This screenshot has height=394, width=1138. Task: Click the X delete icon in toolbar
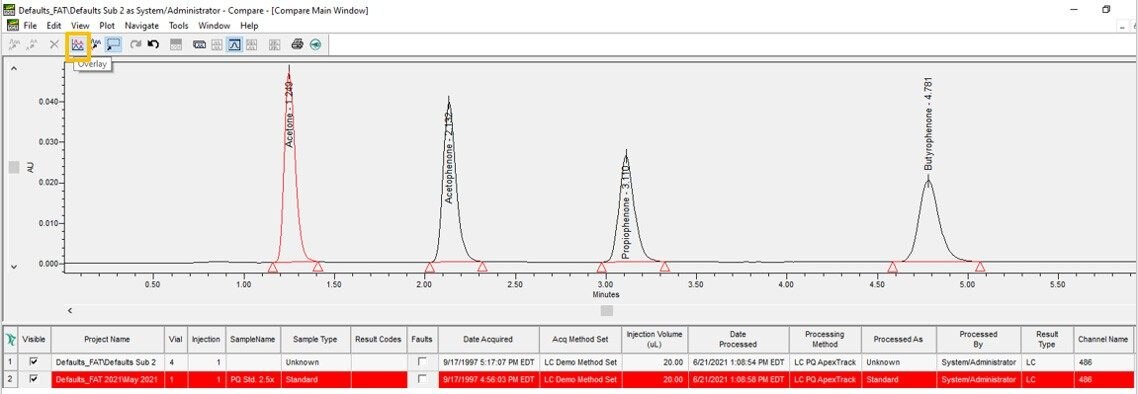tap(54, 44)
